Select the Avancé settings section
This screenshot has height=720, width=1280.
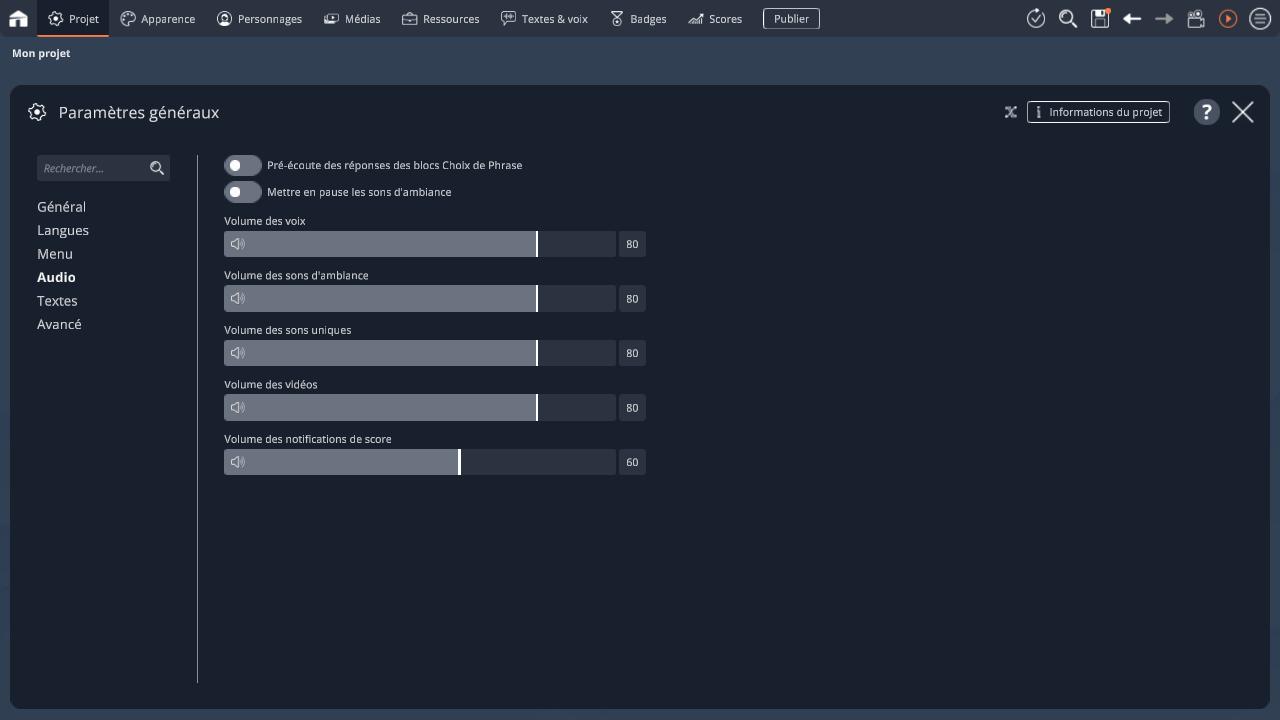pos(59,324)
